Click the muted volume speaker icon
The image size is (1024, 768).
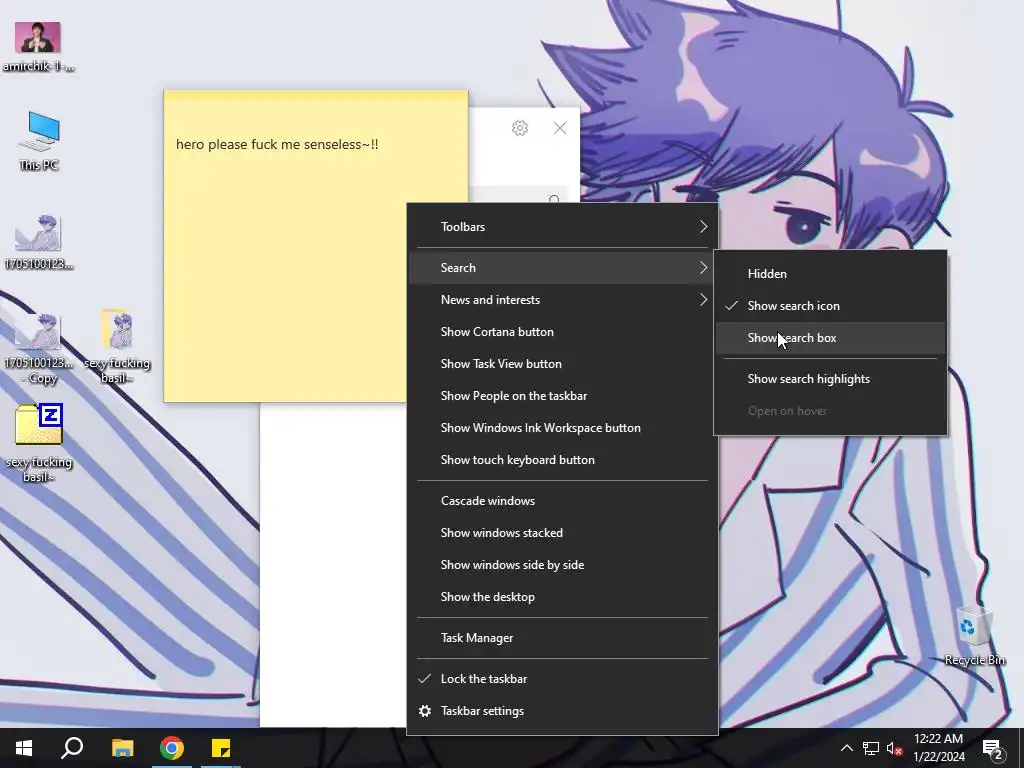(895, 748)
